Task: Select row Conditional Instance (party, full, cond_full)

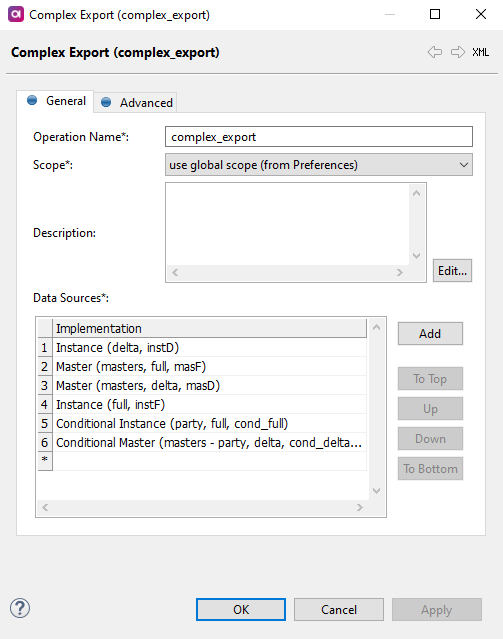Action: [210, 423]
